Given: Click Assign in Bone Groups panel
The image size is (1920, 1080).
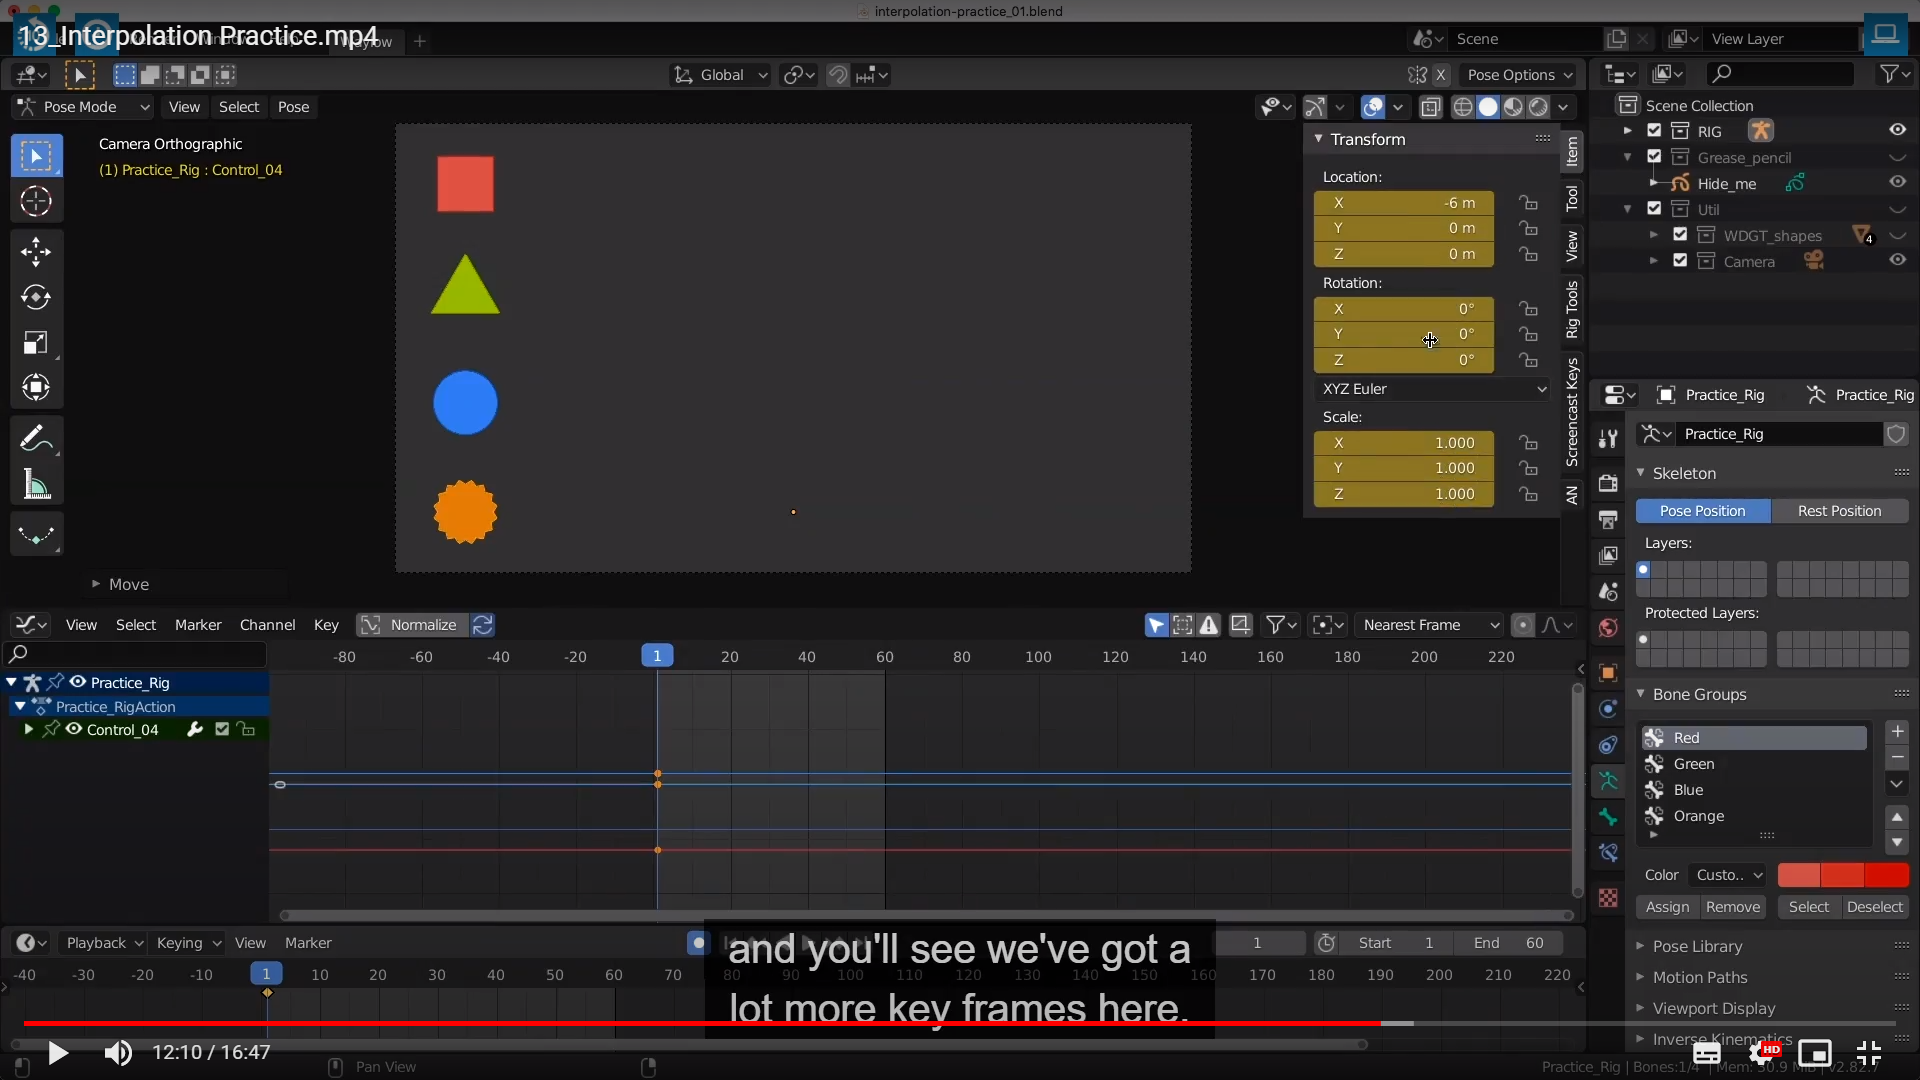Looking at the screenshot, I should point(1667,907).
